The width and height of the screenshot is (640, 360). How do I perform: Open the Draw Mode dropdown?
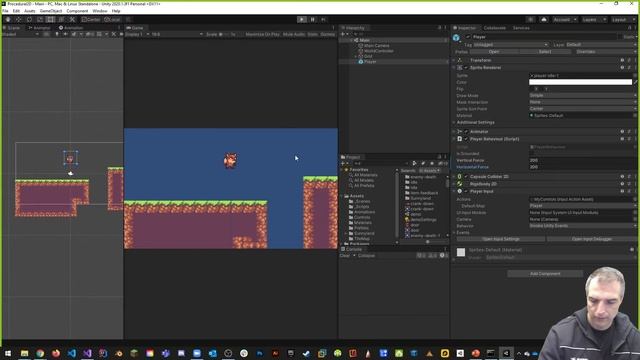[x=582, y=95]
